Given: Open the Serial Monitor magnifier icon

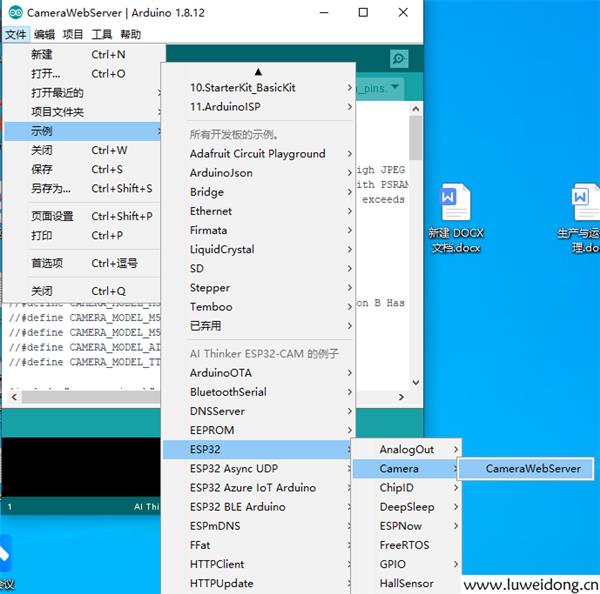Looking at the screenshot, I should (x=399, y=59).
